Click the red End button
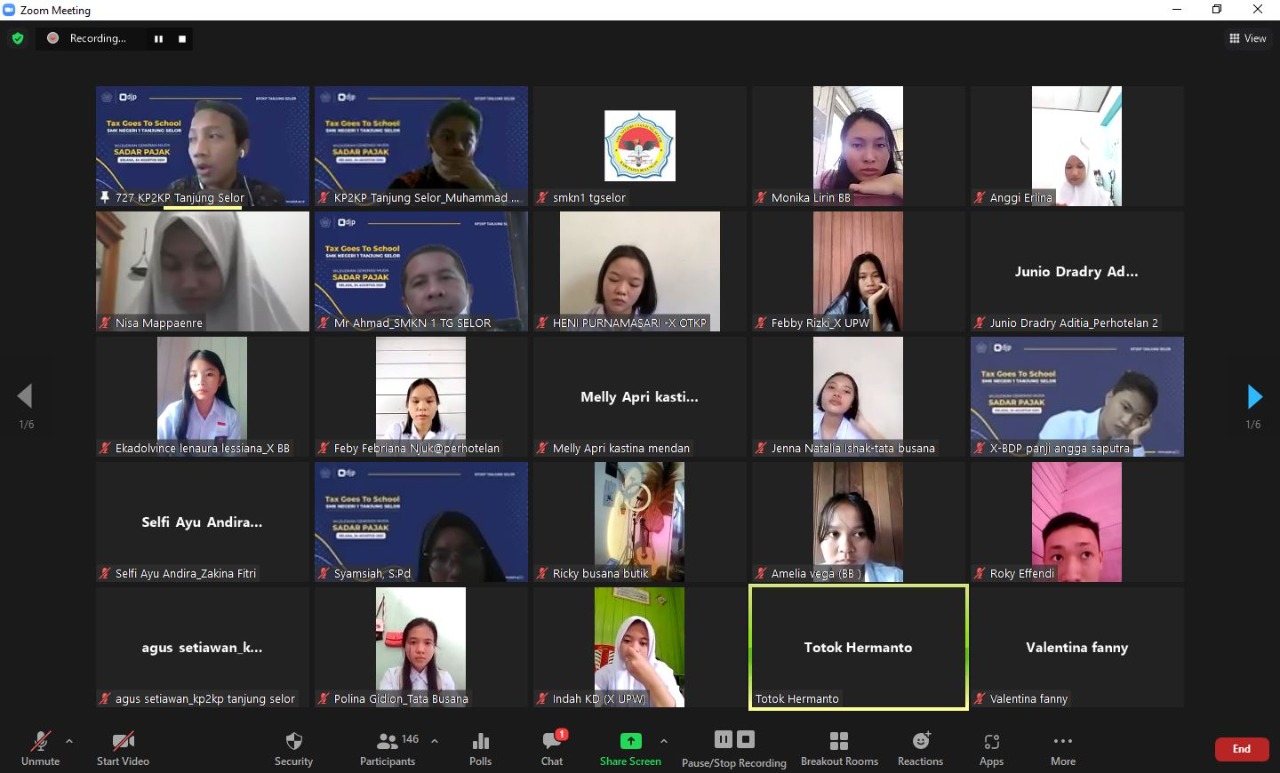The image size is (1280, 773). coord(1241,749)
